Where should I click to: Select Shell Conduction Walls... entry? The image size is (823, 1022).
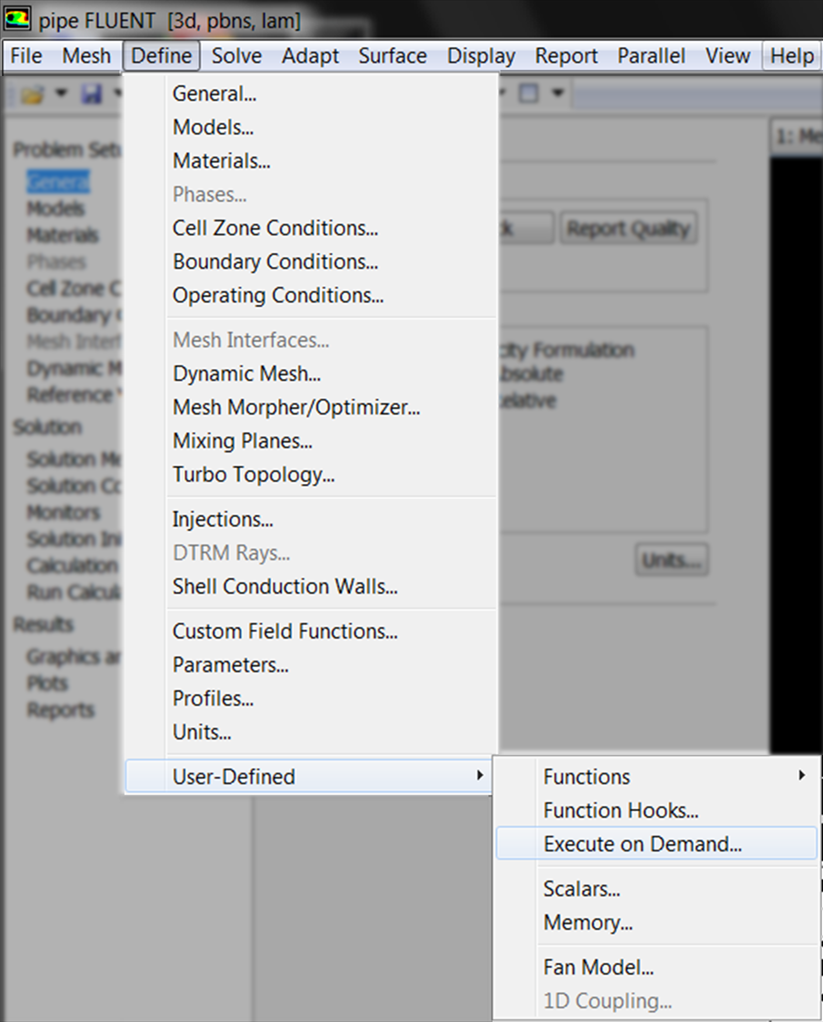pos(310,587)
